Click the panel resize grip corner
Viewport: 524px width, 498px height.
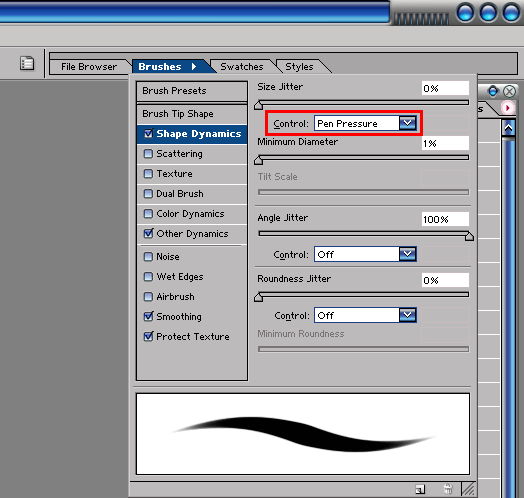(469, 489)
